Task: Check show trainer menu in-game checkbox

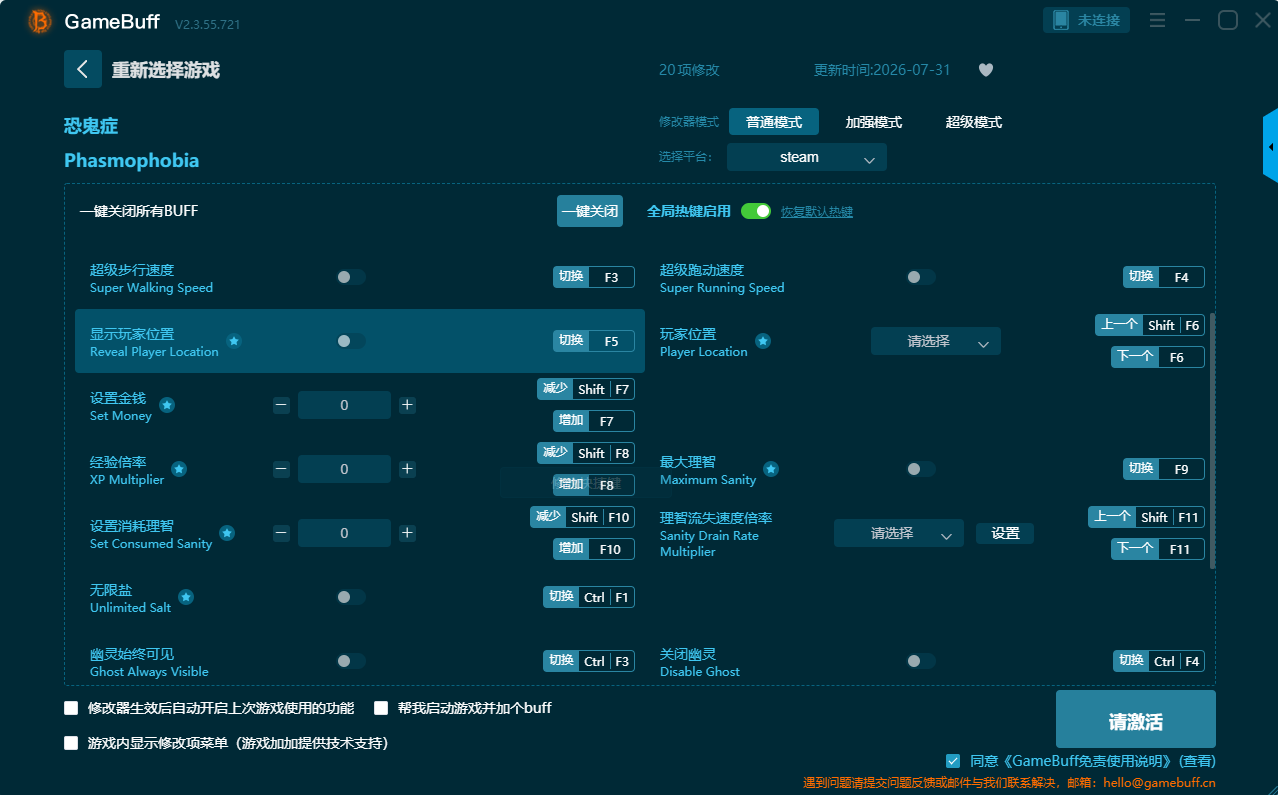Action: coord(71,743)
